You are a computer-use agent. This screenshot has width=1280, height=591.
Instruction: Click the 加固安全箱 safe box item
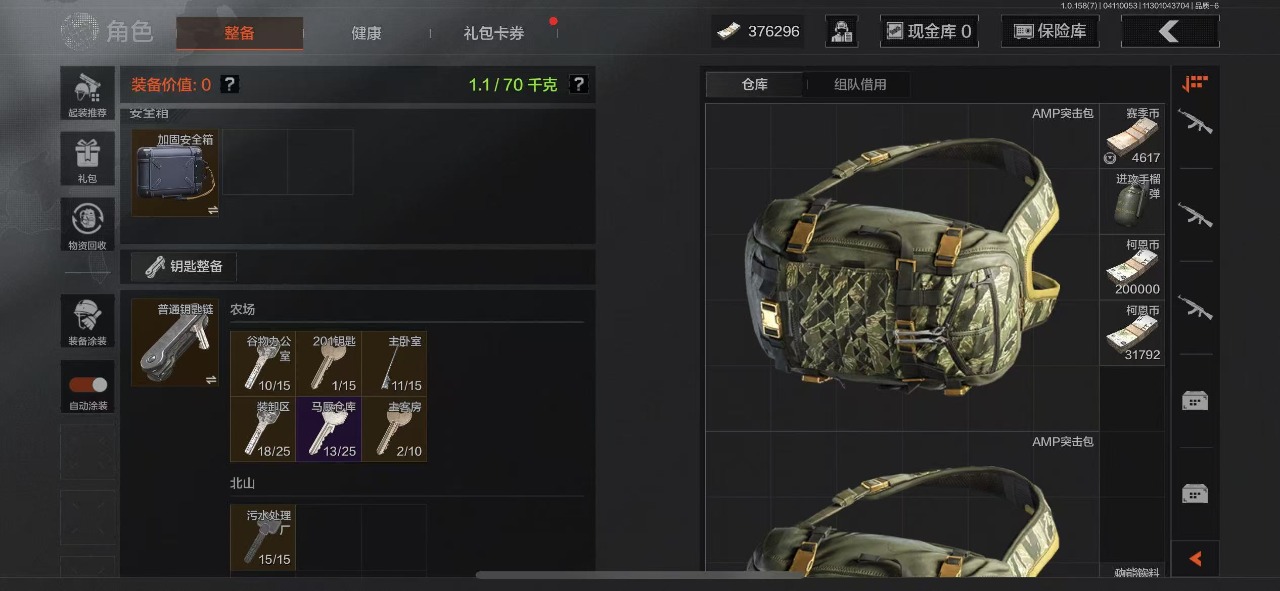pos(176,173)
